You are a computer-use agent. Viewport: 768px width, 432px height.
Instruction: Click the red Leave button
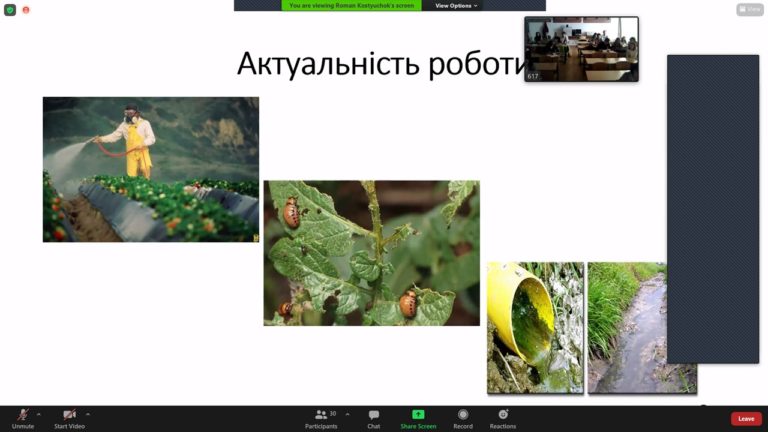[x=746, y=419]
